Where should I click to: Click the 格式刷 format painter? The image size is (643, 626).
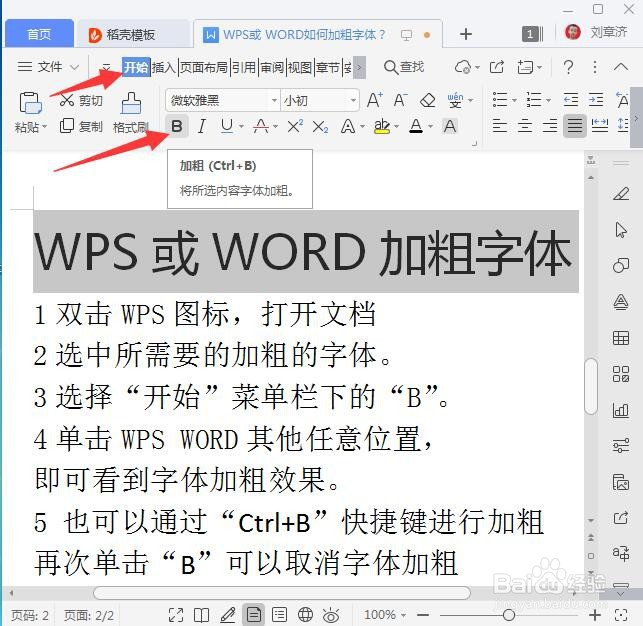131,114
